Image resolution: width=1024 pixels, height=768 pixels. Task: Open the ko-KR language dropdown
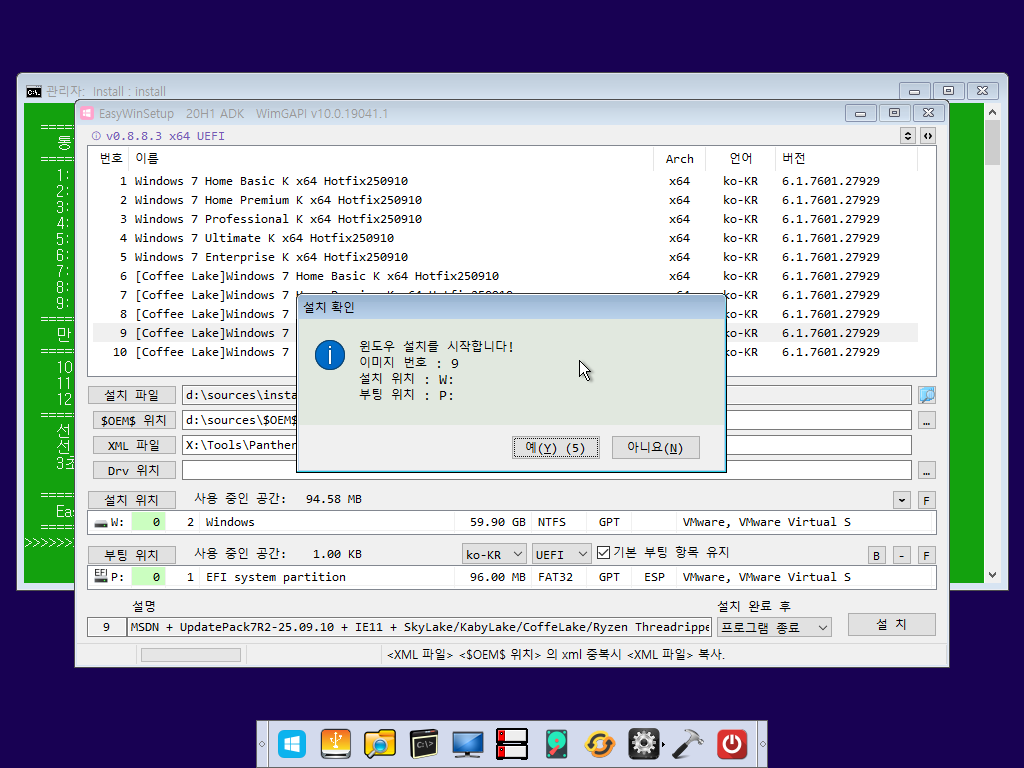(494, 554)
